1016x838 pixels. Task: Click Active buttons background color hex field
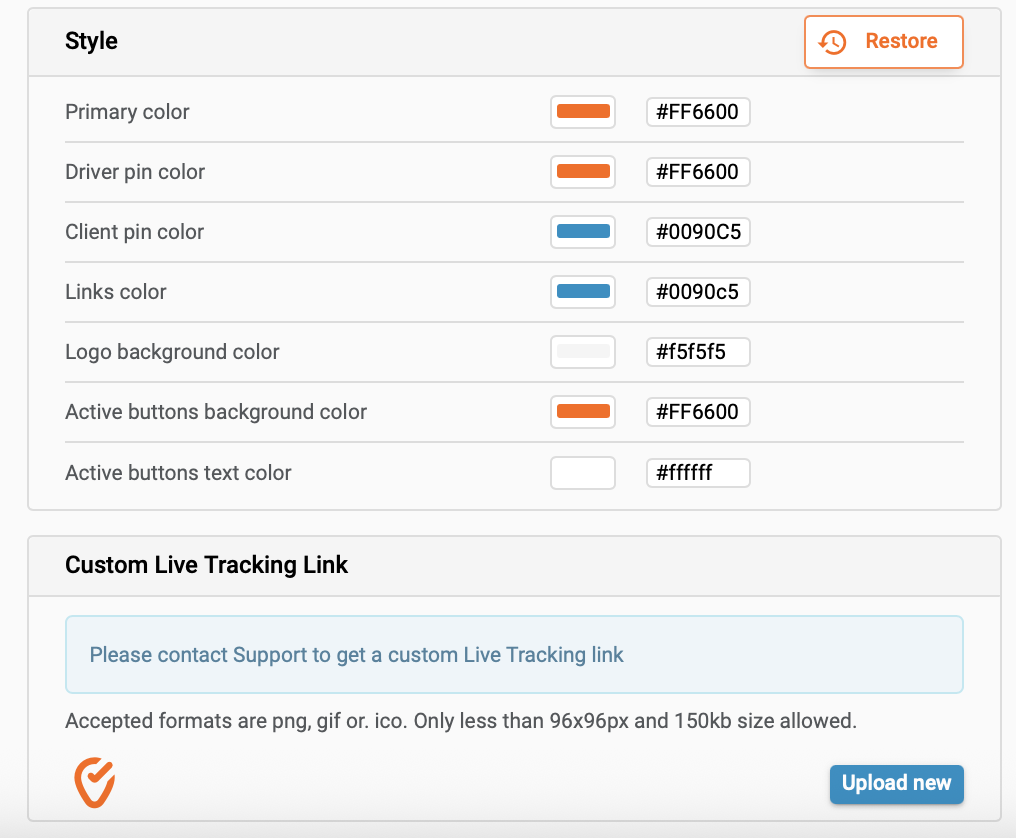[698, 412]
